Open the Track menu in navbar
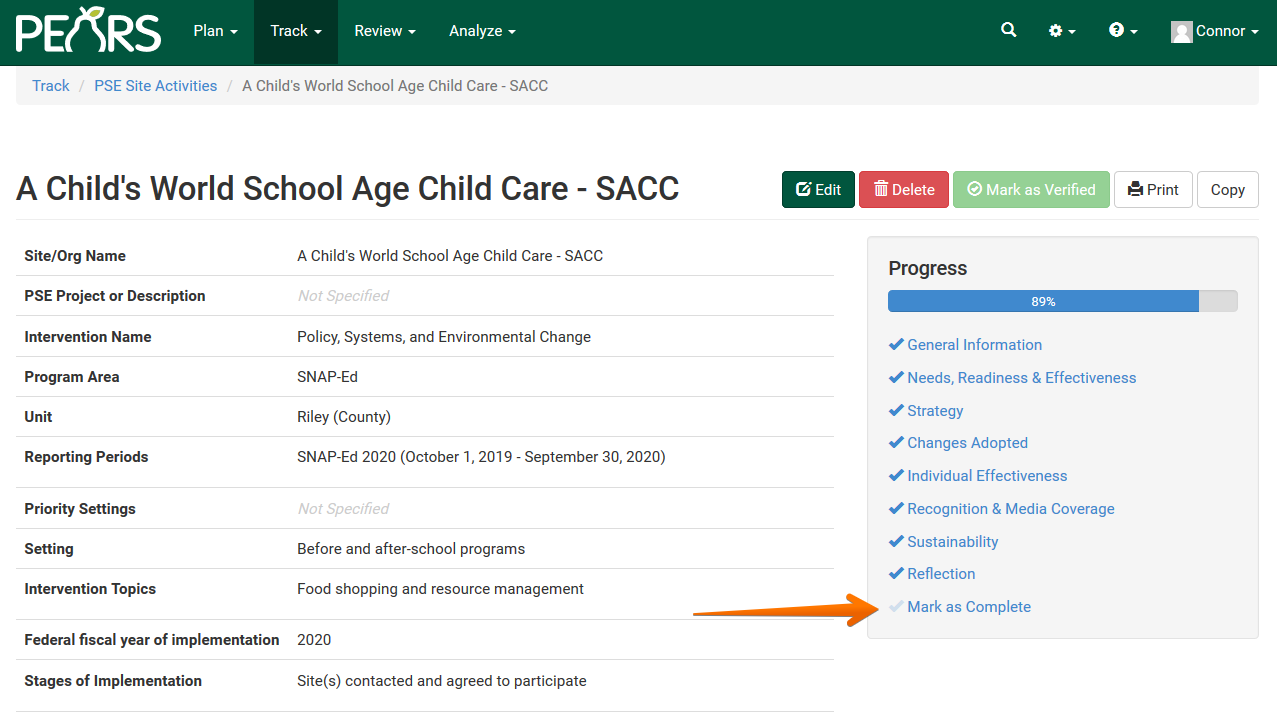The width and height of the screenshot is (1277, 716). click(x=295, y=31)
